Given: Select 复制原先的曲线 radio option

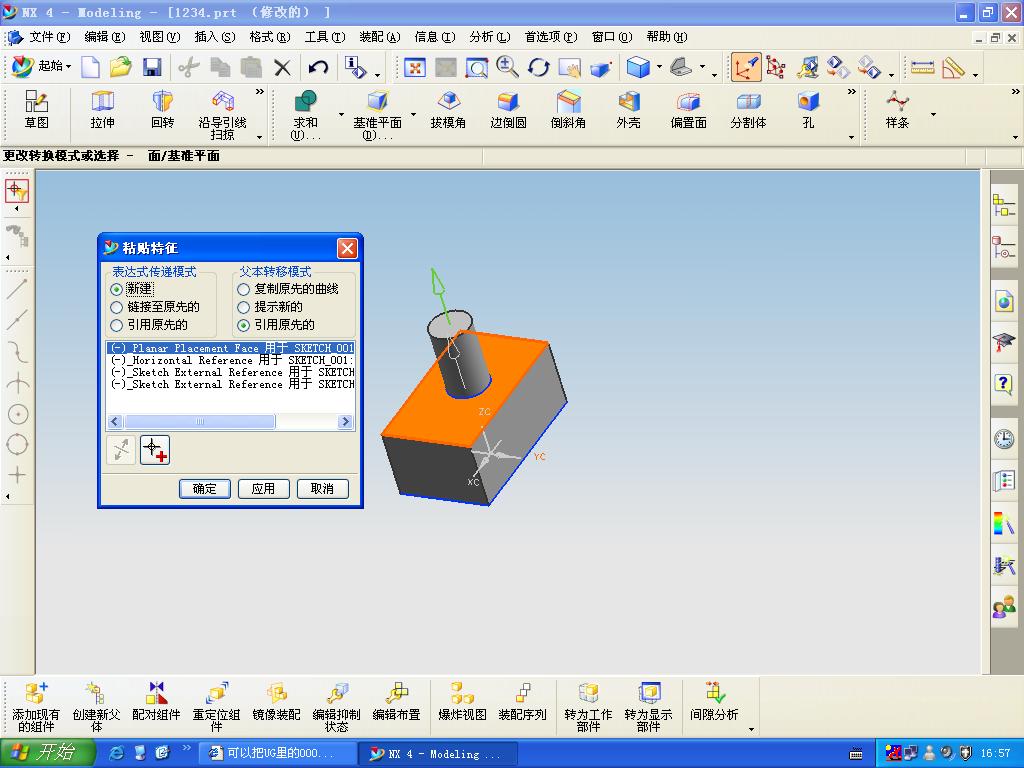Looking at the screenshot, I should (x=244, y=289).
